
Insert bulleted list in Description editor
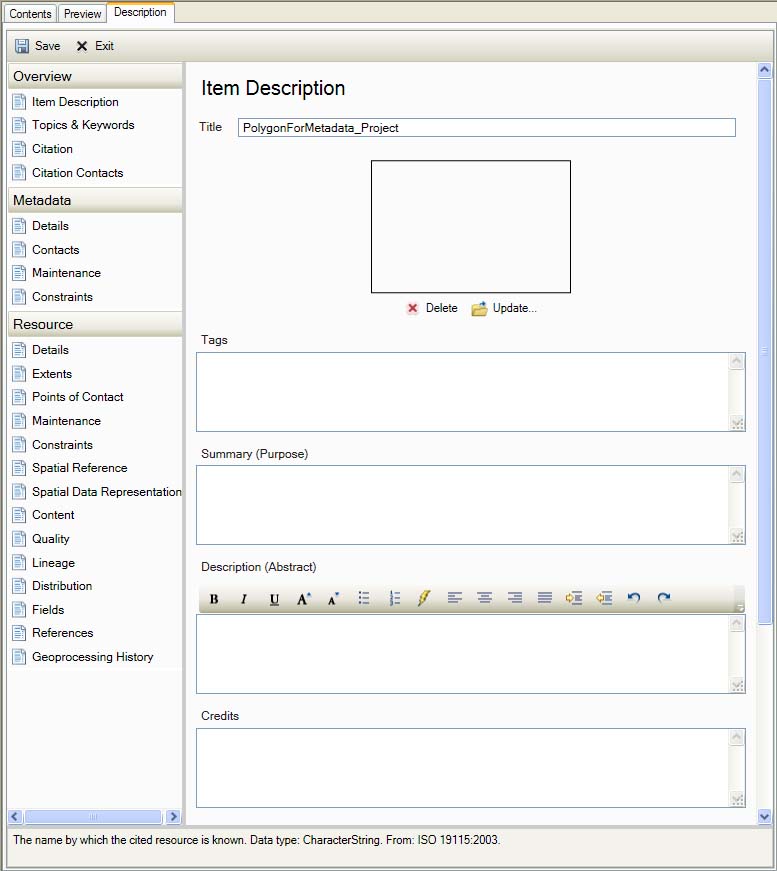[x=364, y=598]
